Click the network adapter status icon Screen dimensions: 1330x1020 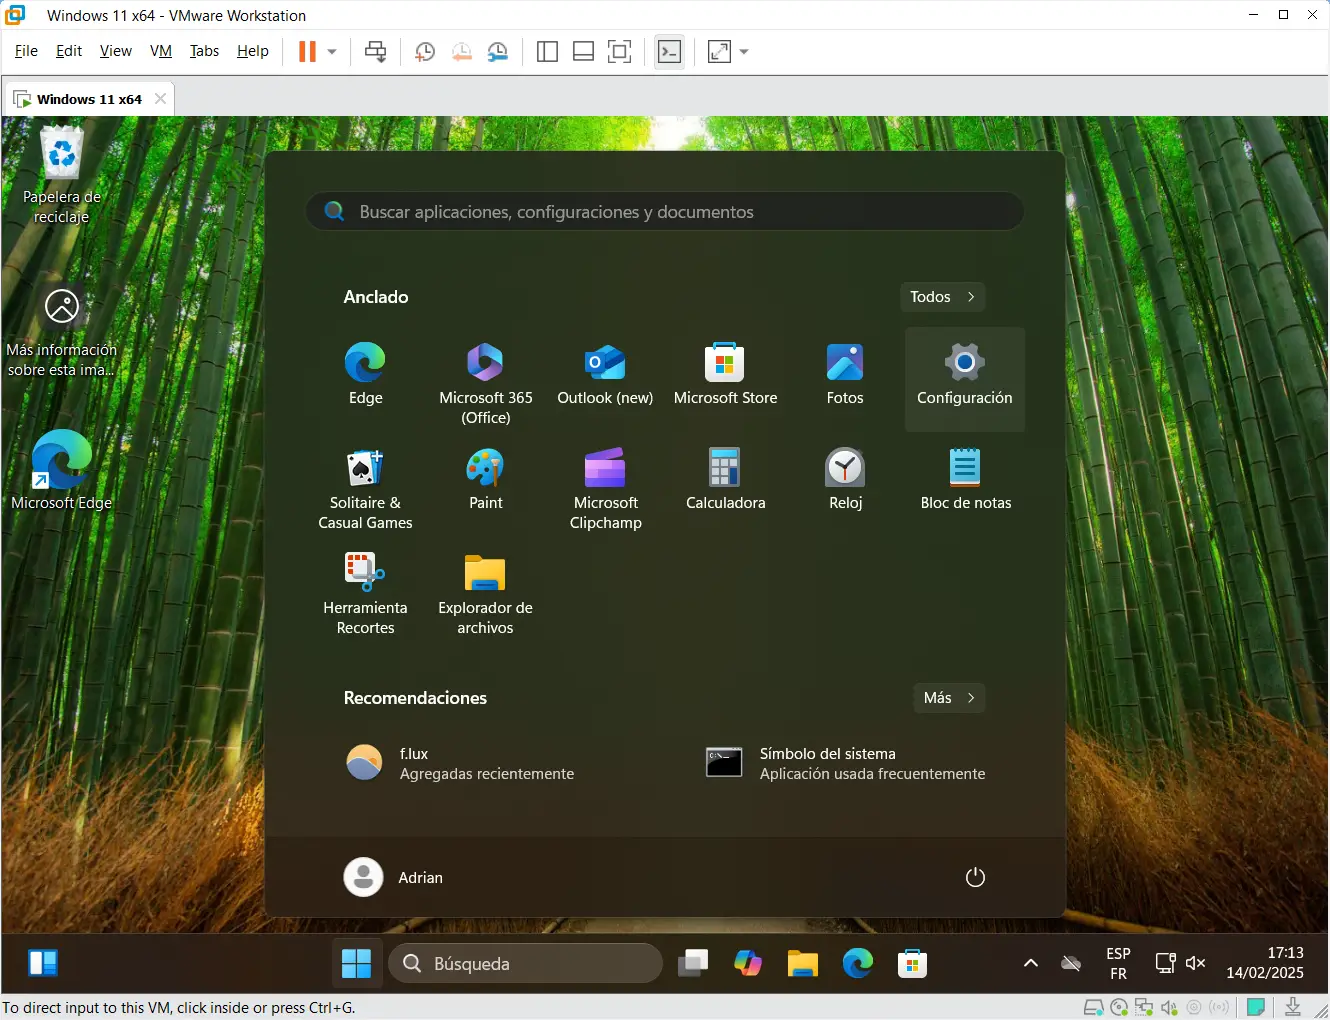tap(1144, 1007)
